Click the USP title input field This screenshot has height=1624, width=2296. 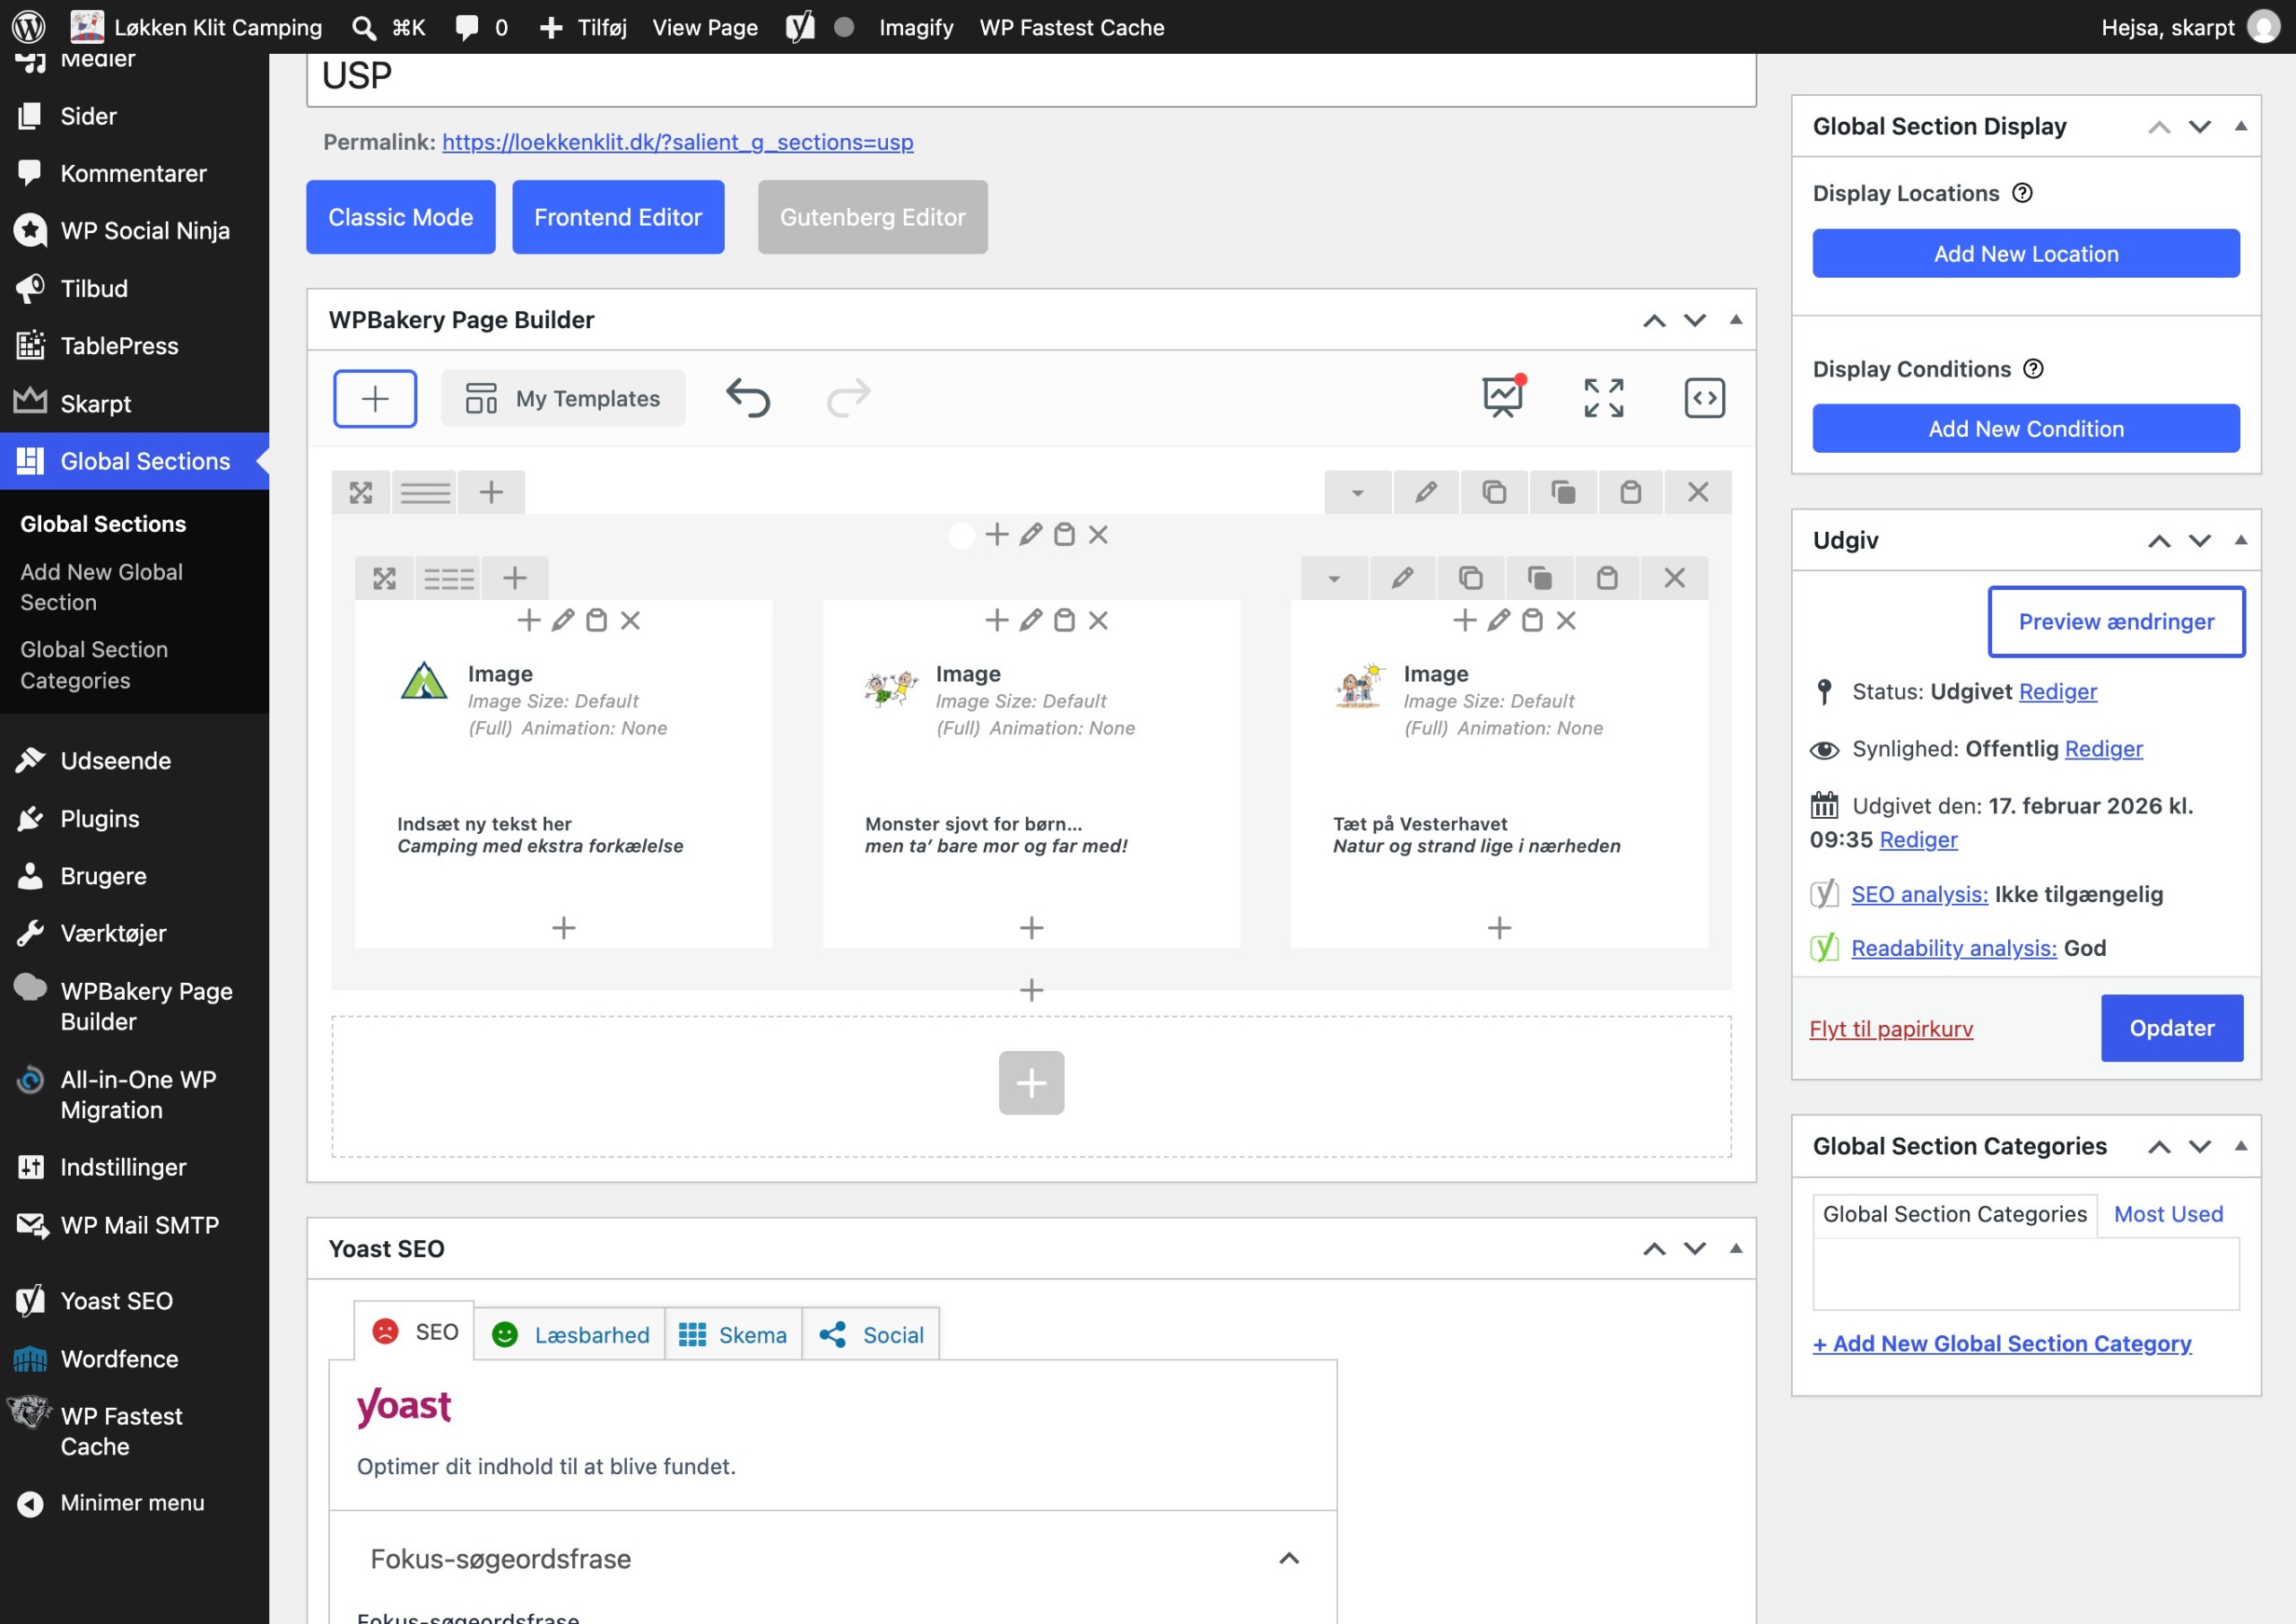[x=1031, y=78]
